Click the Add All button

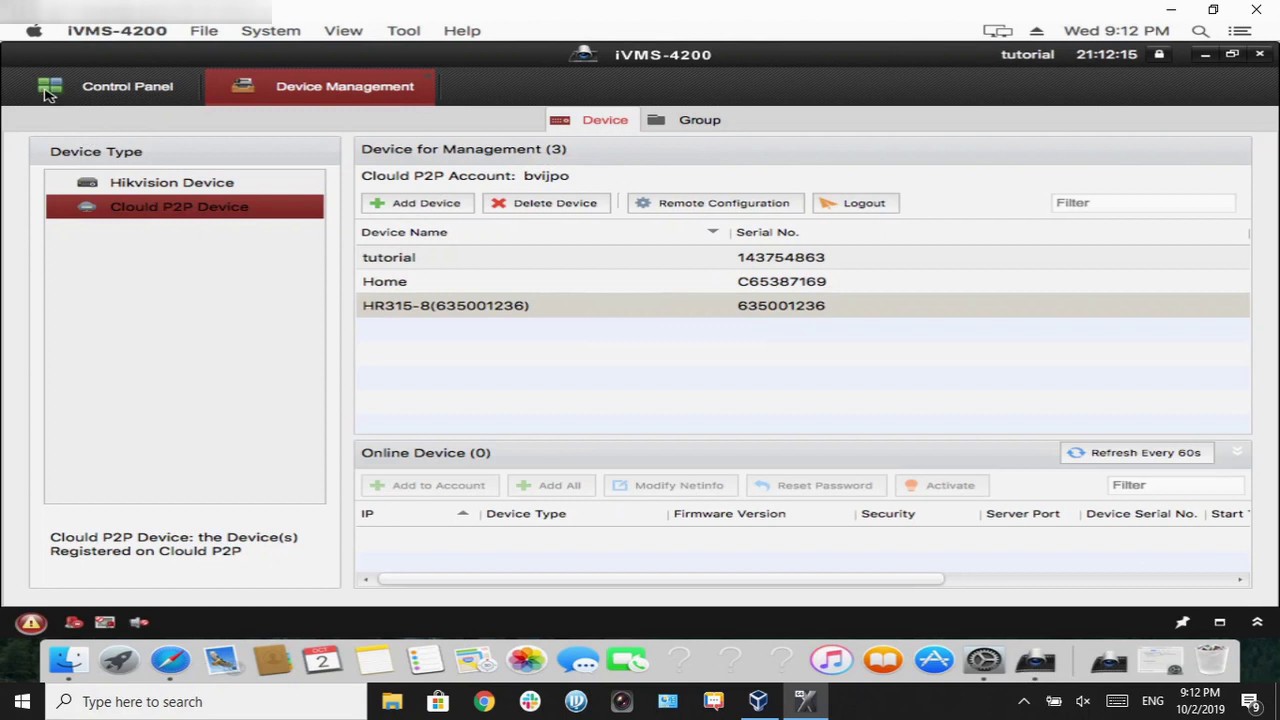(551, 485)
